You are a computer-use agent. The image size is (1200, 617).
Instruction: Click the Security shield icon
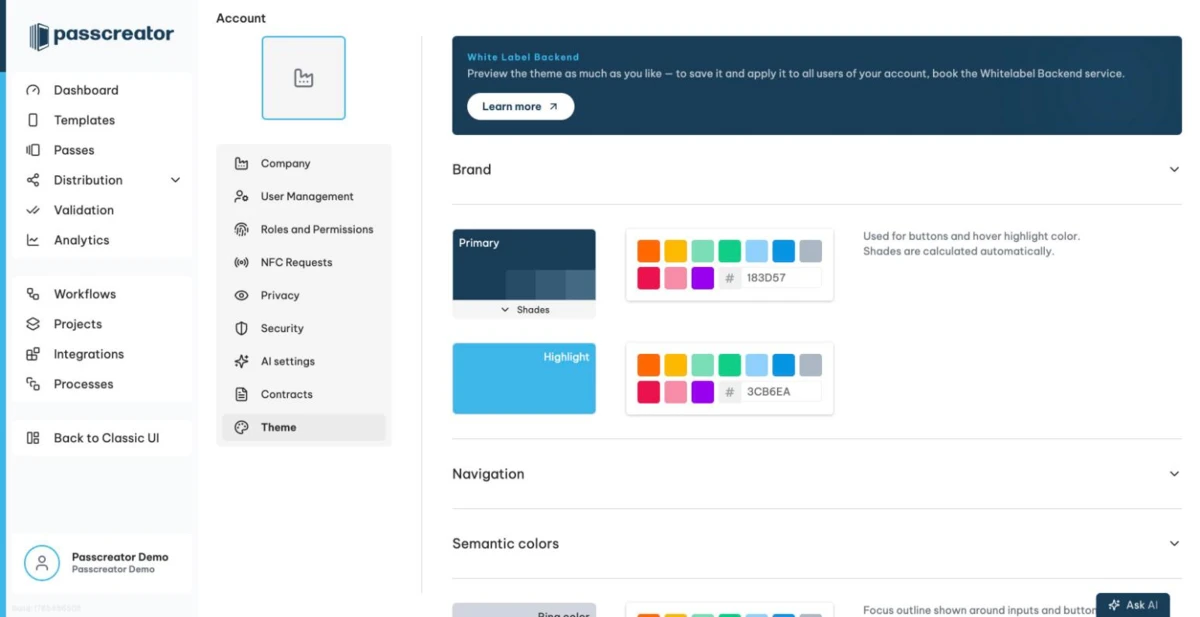click(241, 329)
